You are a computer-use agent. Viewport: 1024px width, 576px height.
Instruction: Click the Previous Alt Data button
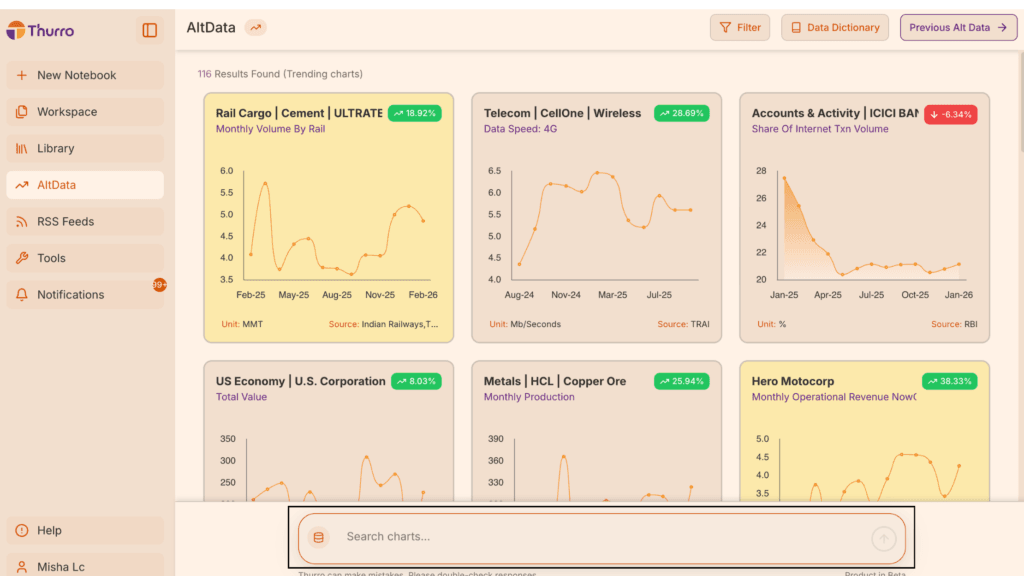pyautogui.click(x=957, y=27)
